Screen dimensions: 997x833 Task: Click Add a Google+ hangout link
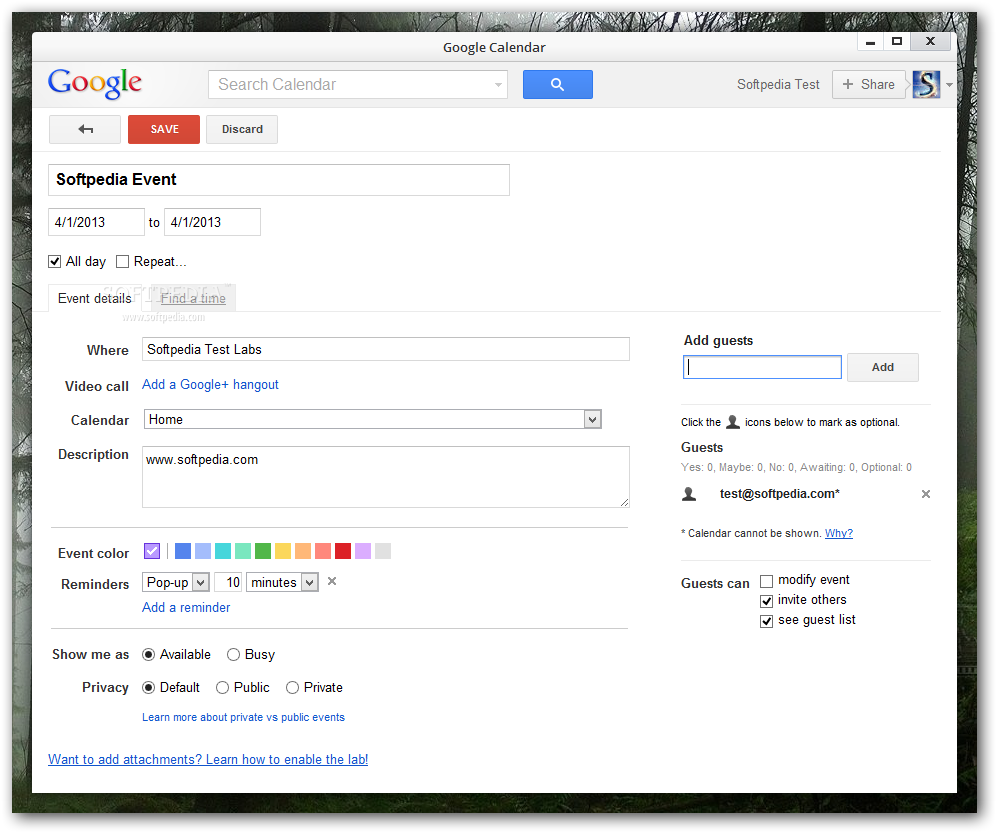[210, 384]
